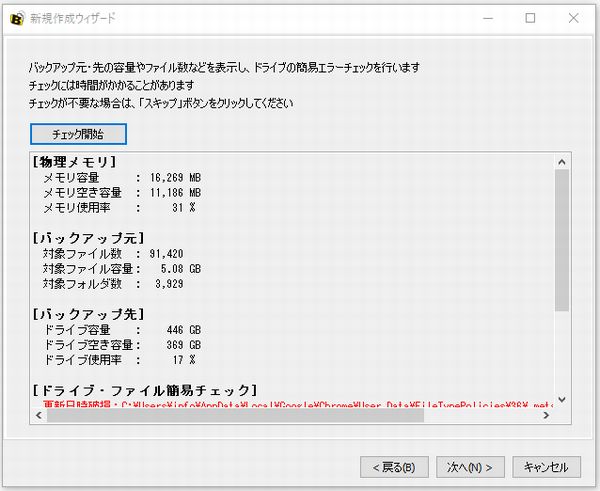Click the チェック開始 button
This screenshot has width=600, height=491.
click(78, 134)
